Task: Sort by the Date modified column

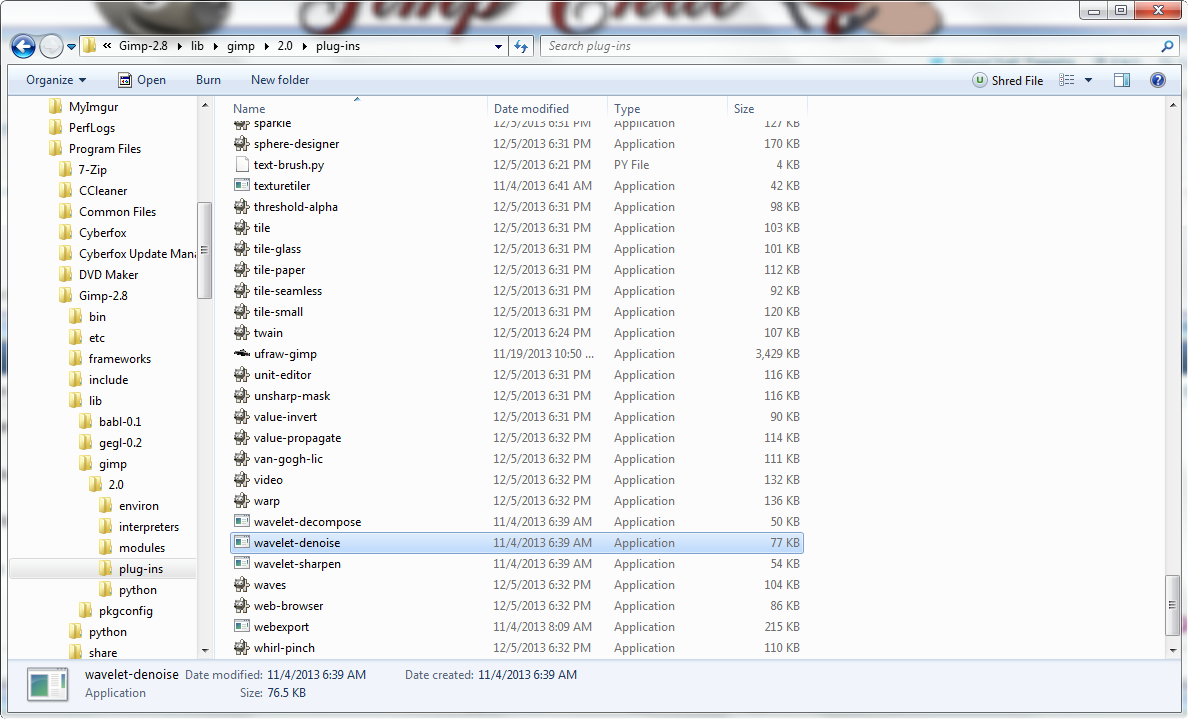Action: (531, 109)
